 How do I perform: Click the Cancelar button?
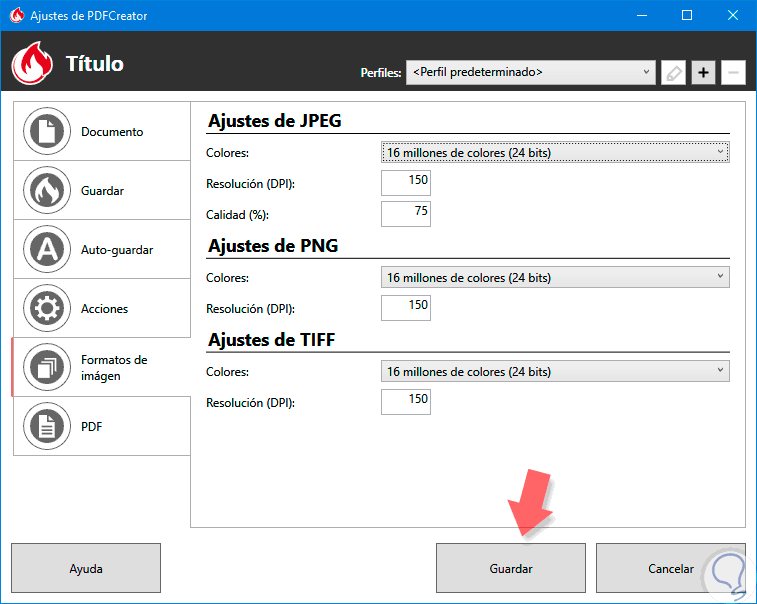pyautogui.click(x=671, y=568)
